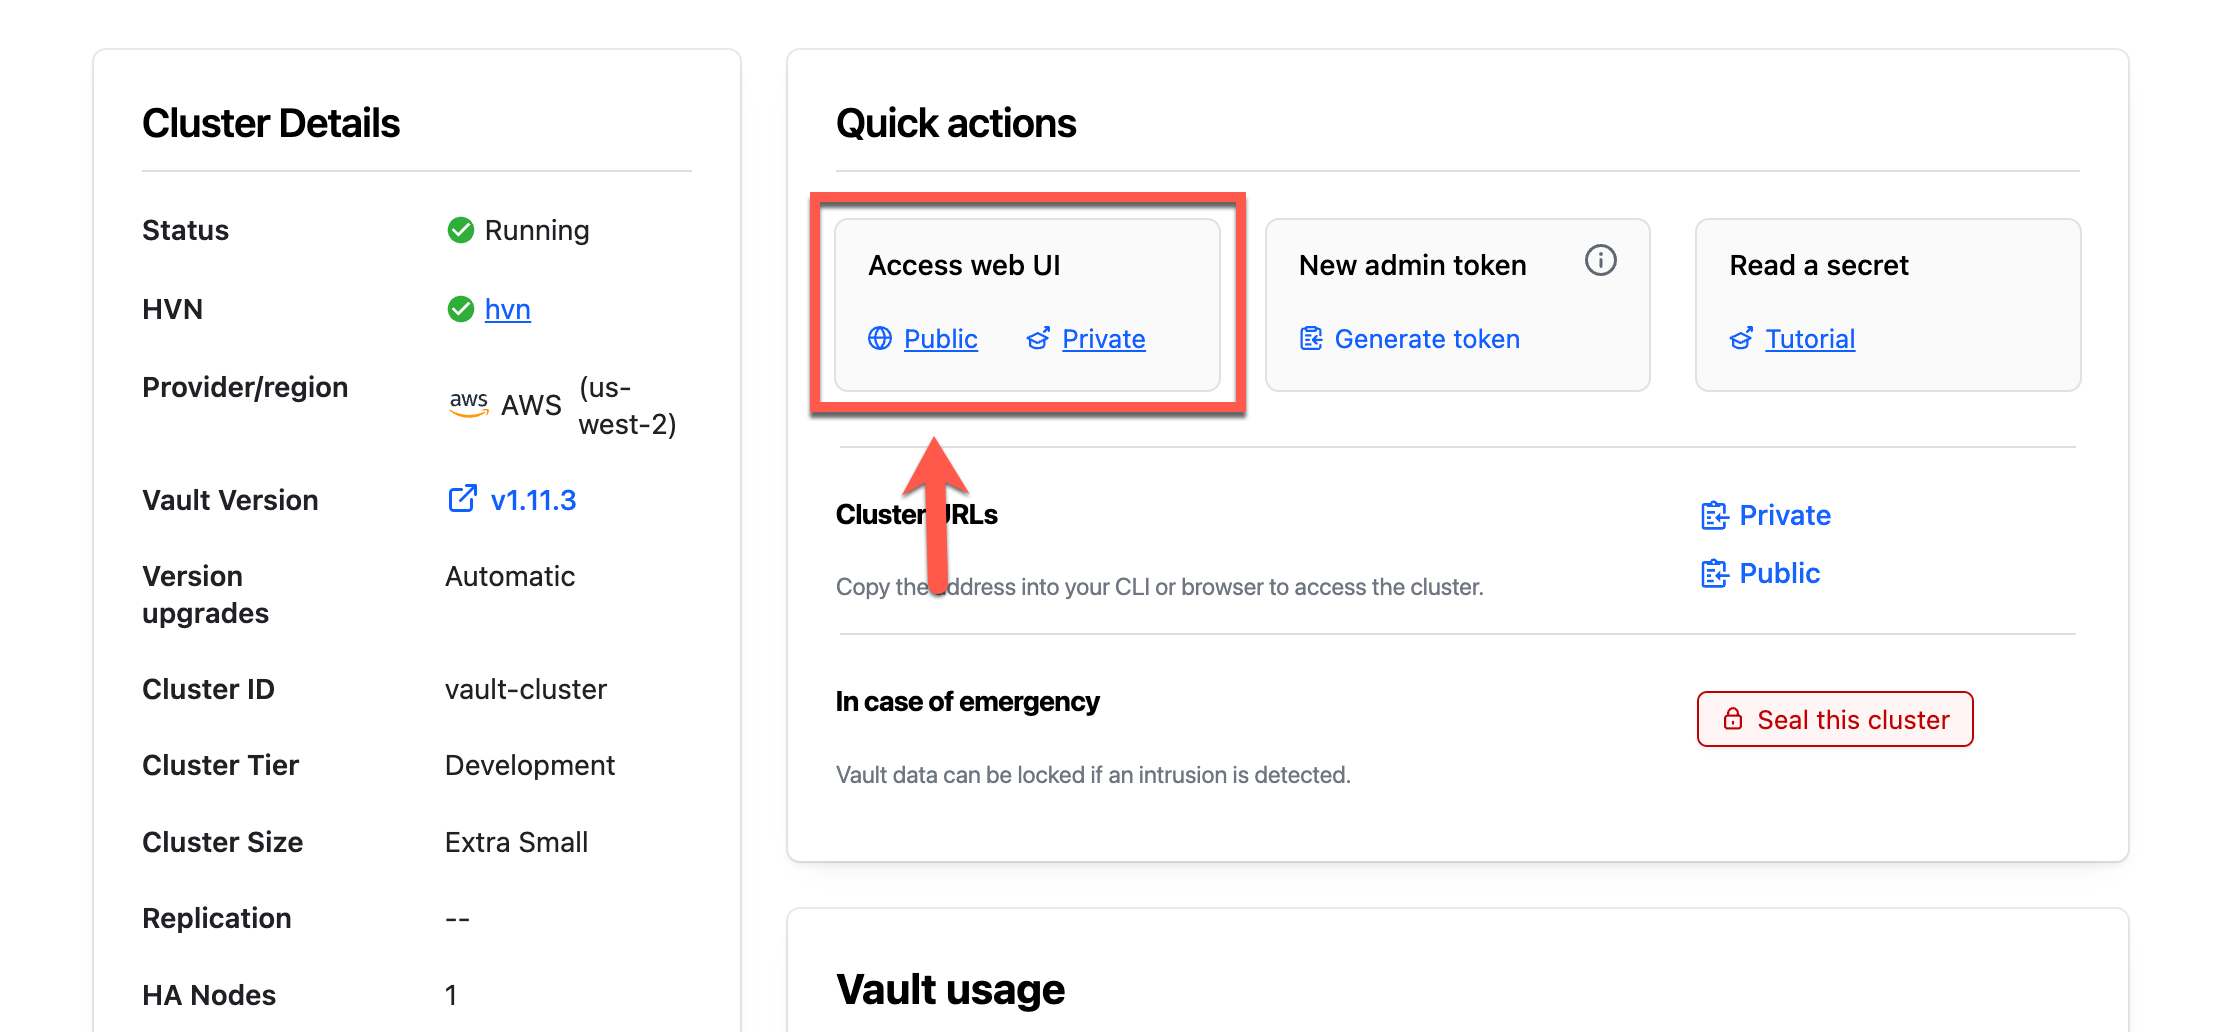
Task: Click the Seal this cluster button
Action: (1834, 719)
